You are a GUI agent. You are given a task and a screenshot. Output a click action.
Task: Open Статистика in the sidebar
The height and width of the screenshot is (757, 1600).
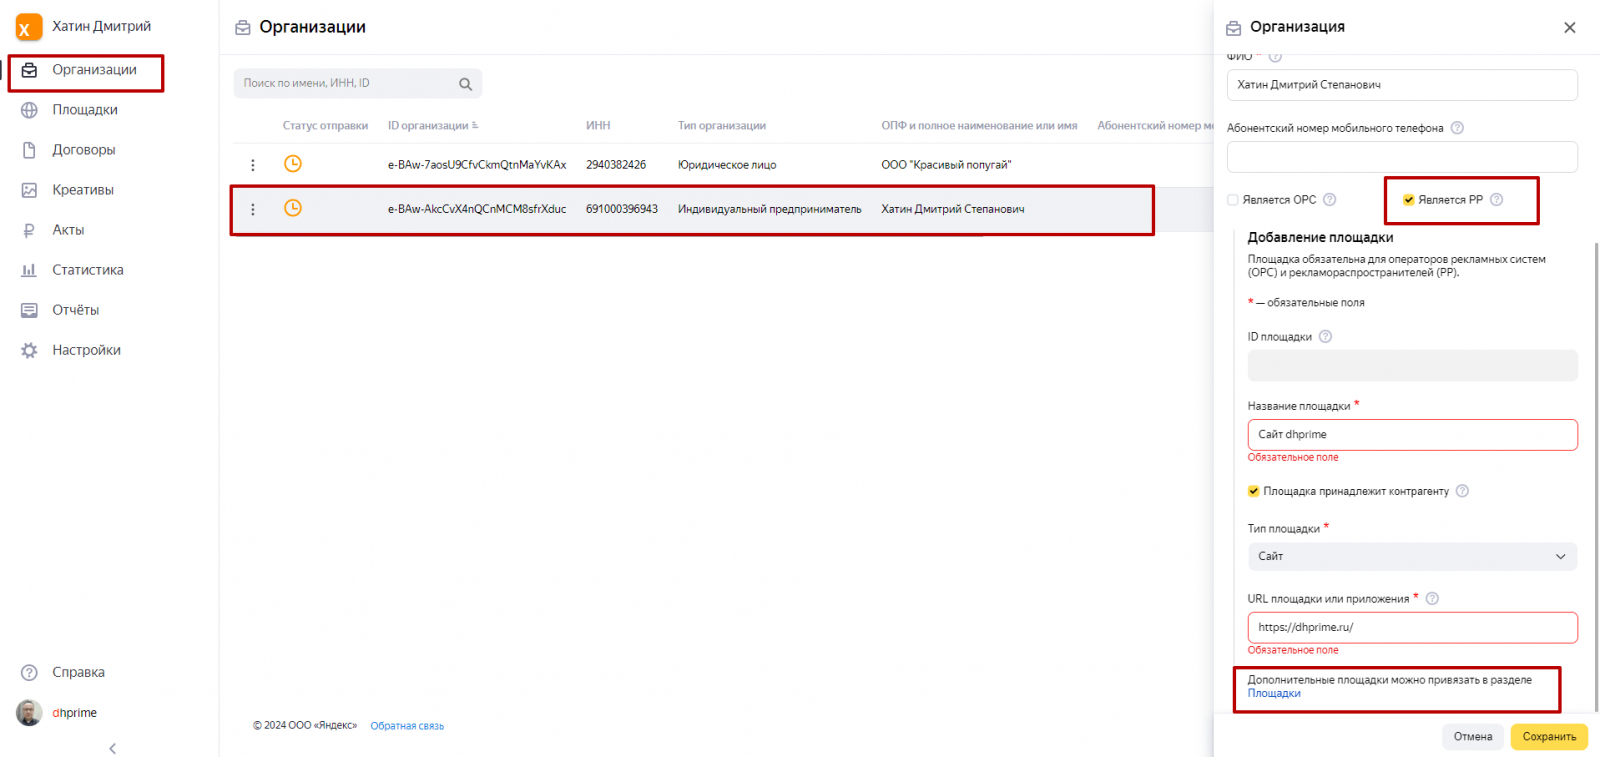[x=88, y=270]
